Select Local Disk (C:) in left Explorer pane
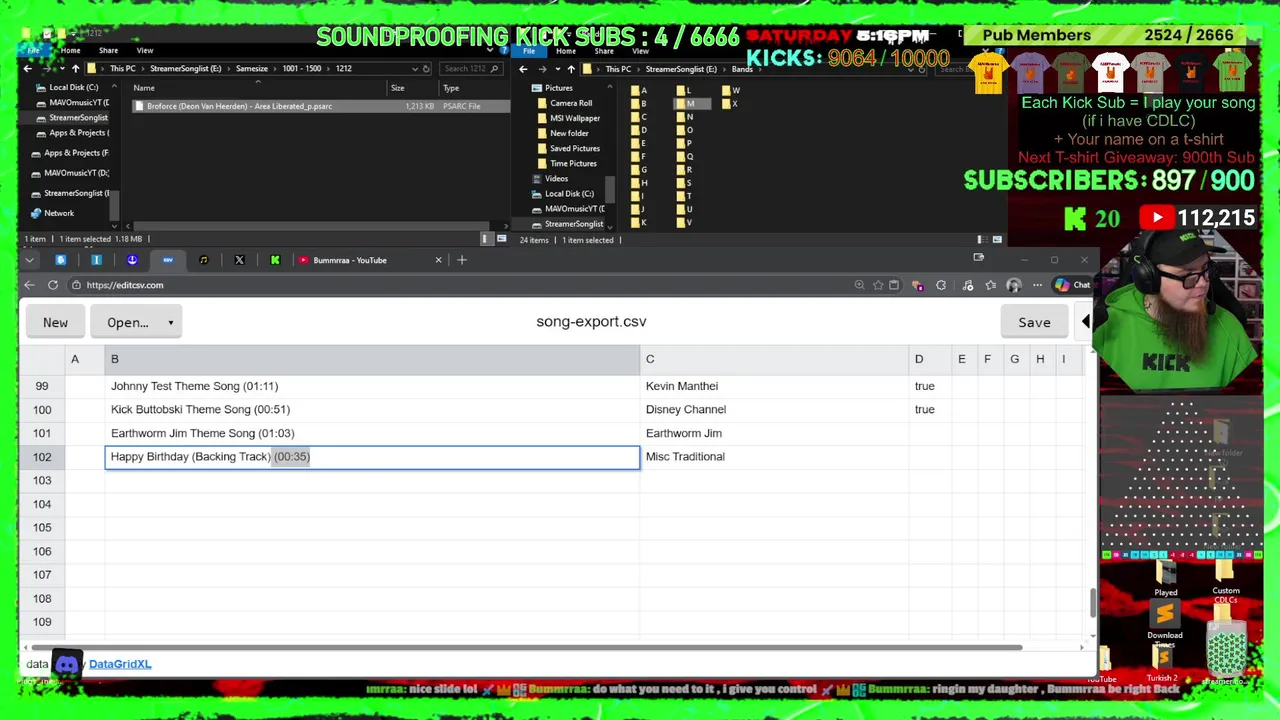This screenshot has height=720, width=1280. coord(73,87)
